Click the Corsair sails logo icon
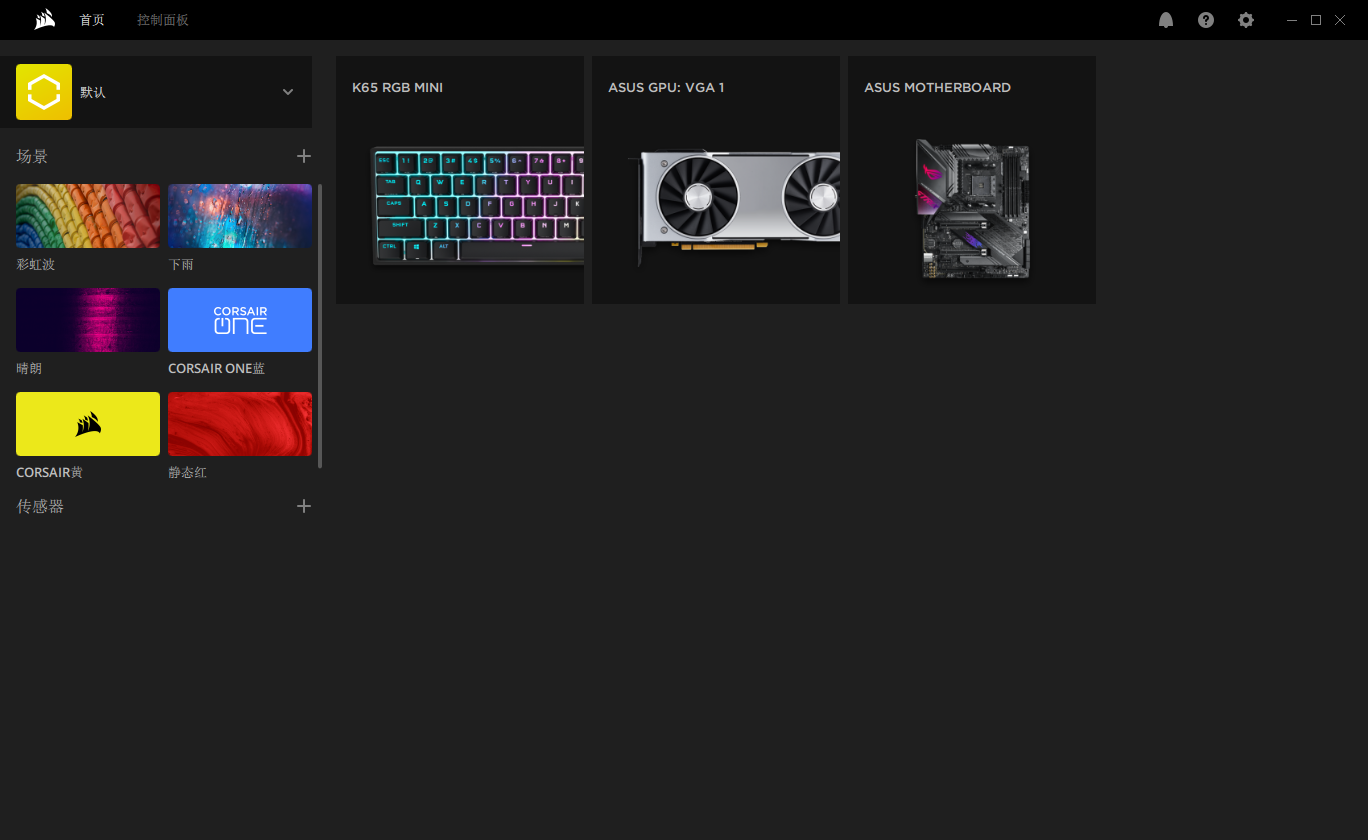1368x840 pixels. pyautogui.click(x=44, y=20)
